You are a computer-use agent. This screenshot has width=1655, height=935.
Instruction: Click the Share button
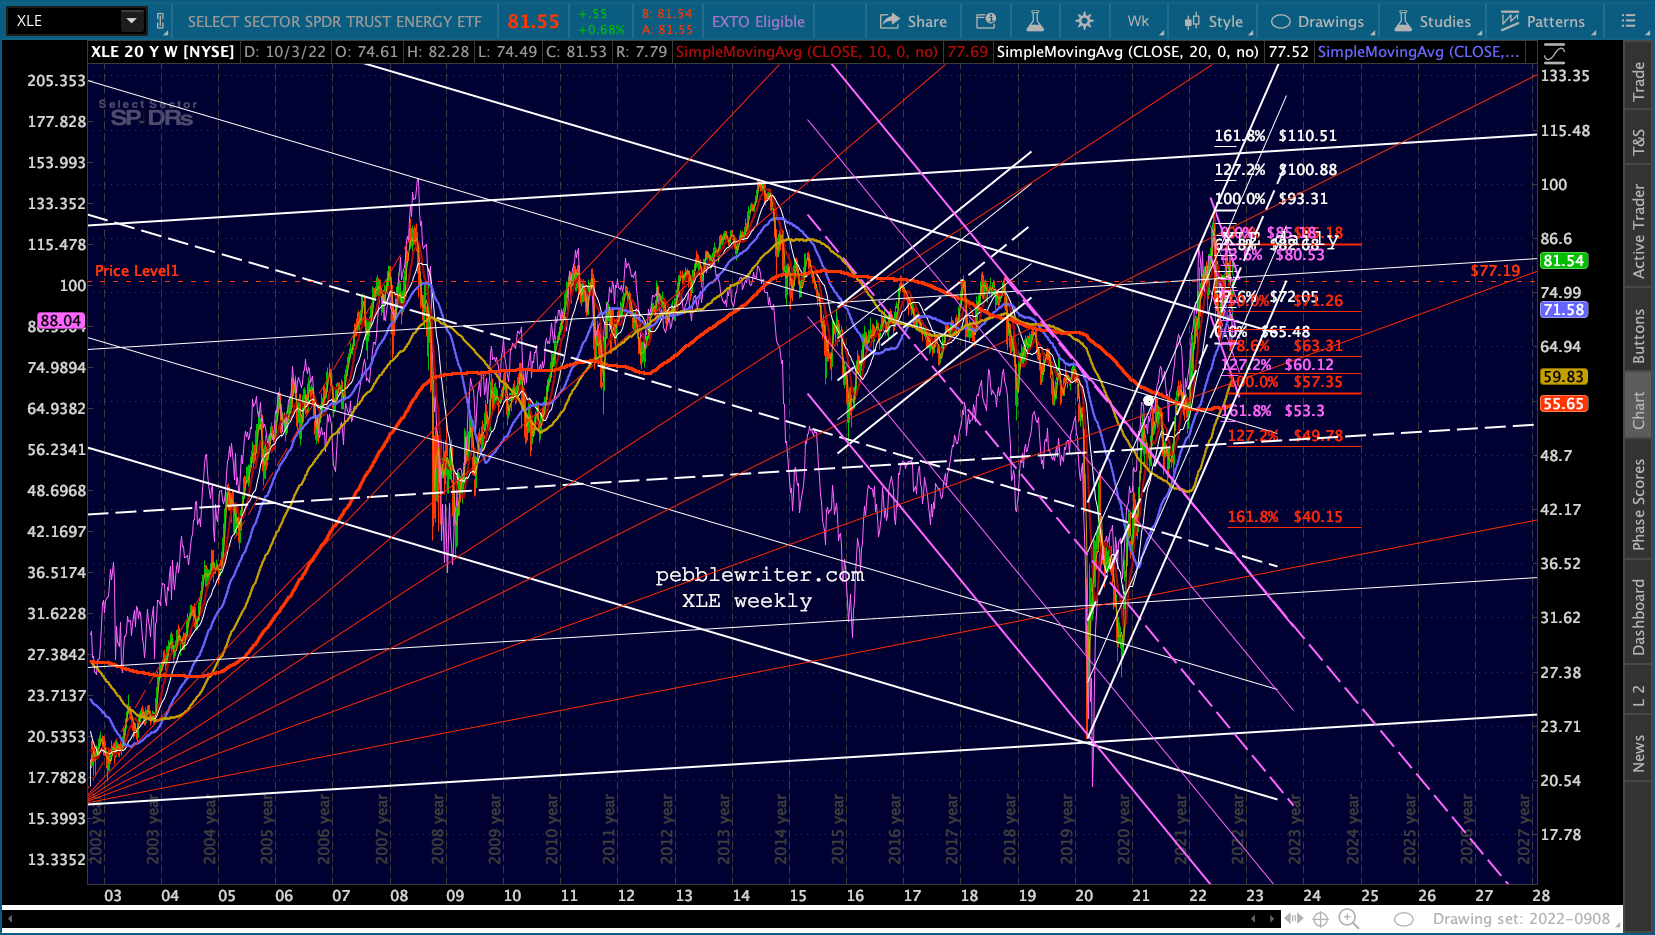coord(913,21)
